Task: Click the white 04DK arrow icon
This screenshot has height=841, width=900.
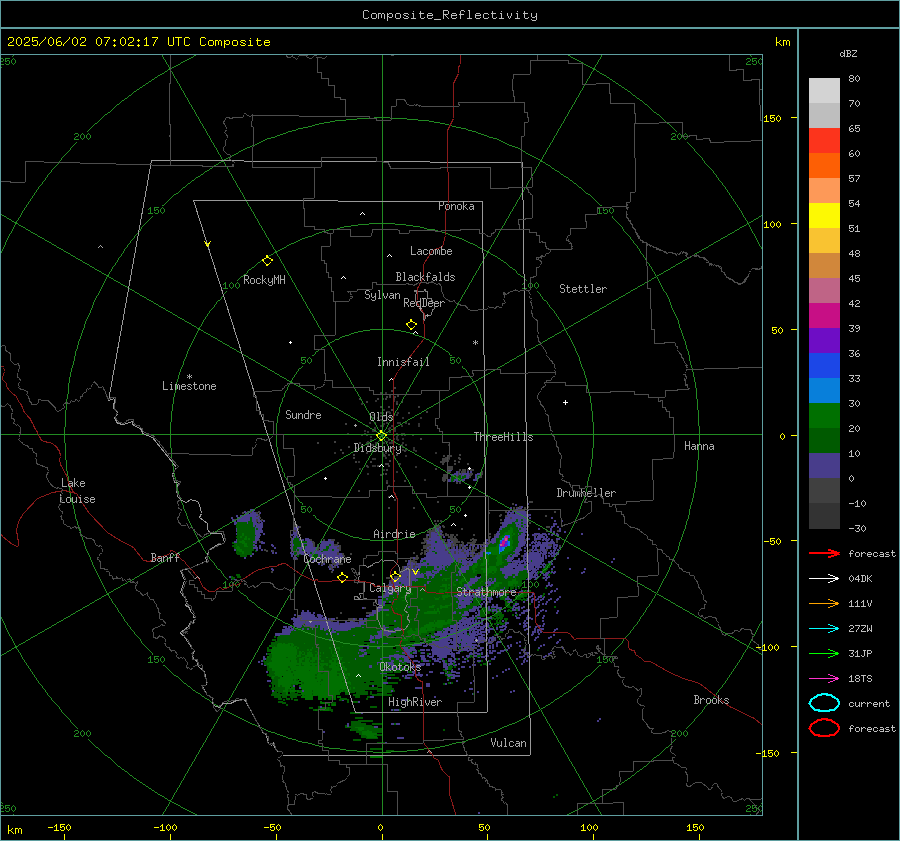Action: [x=824, y=579]
